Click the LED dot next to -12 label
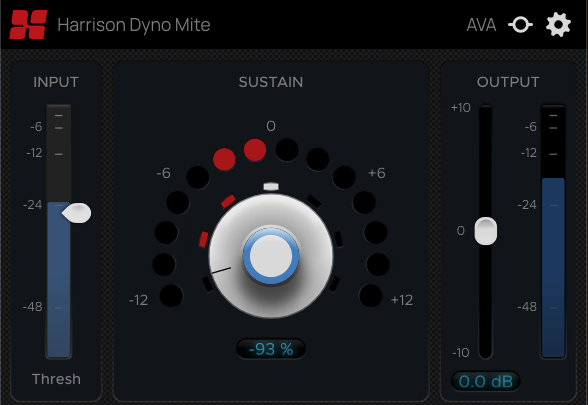This screenshot has height=405, width=588. coord(171,296)
